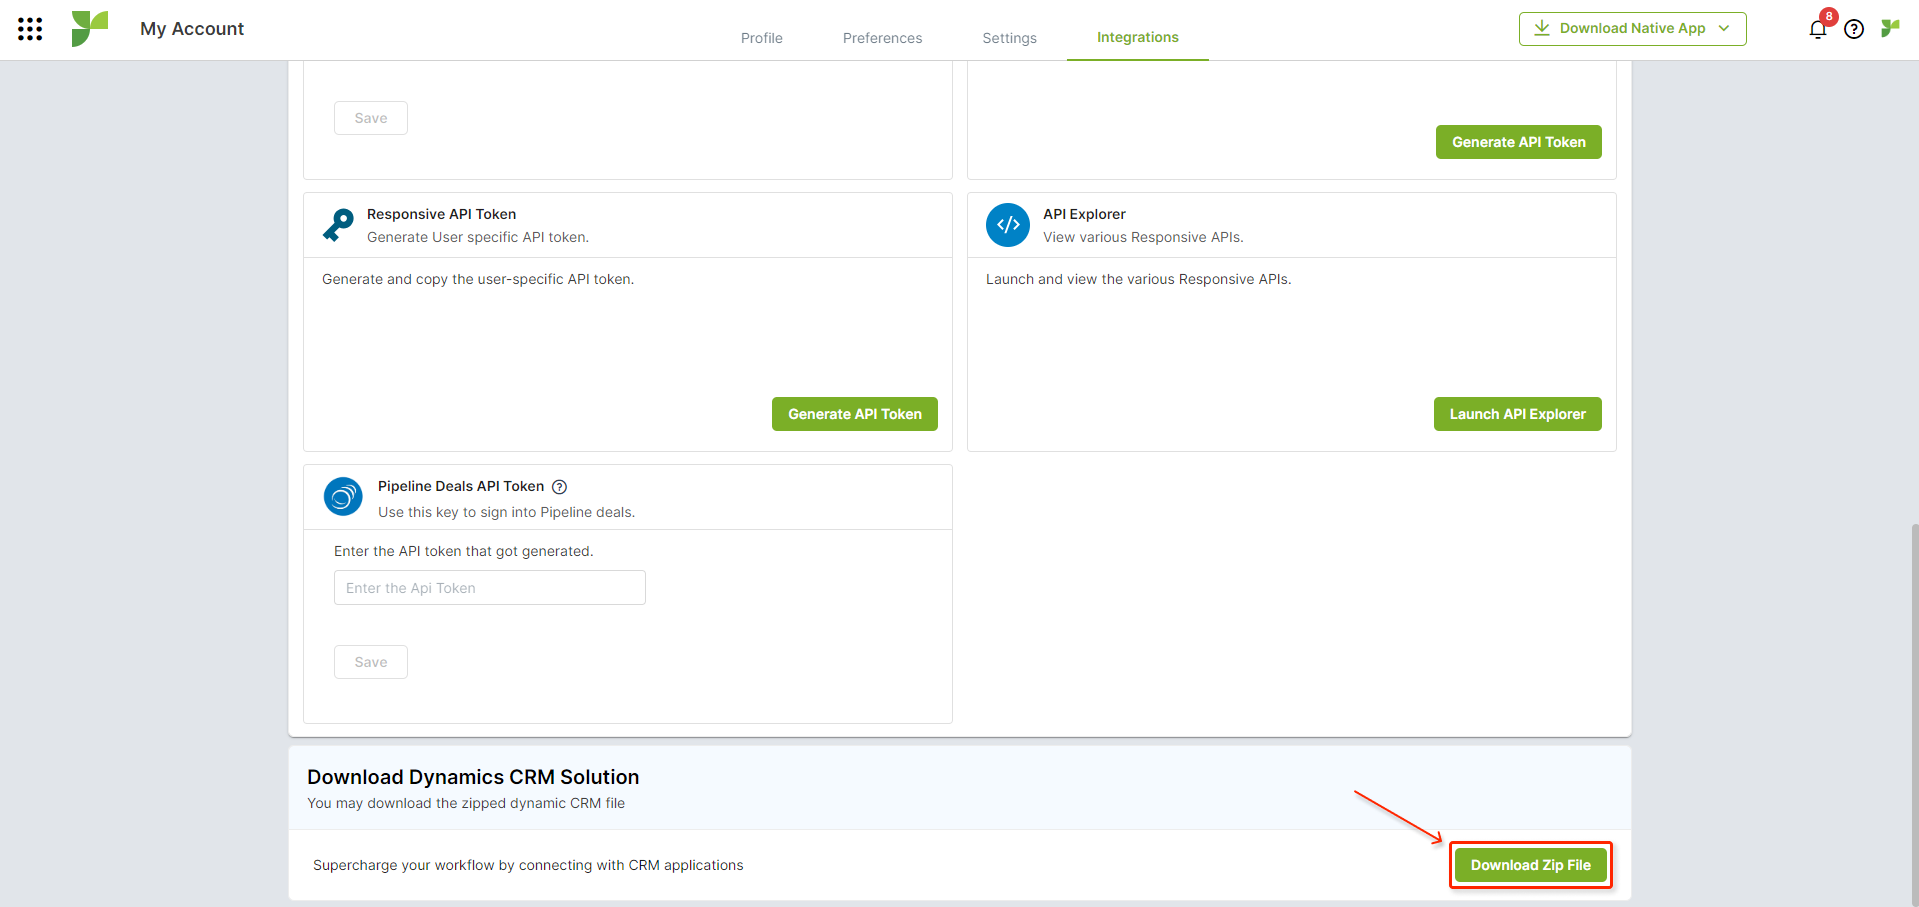
Task: Select the Integrations tab
Action: click(x=1138, y=37)
